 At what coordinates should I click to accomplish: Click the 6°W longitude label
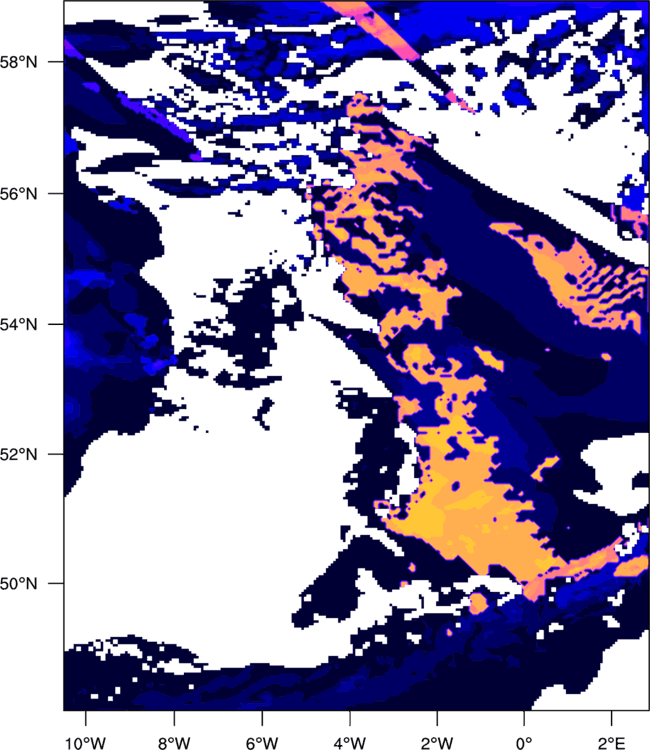262,743
